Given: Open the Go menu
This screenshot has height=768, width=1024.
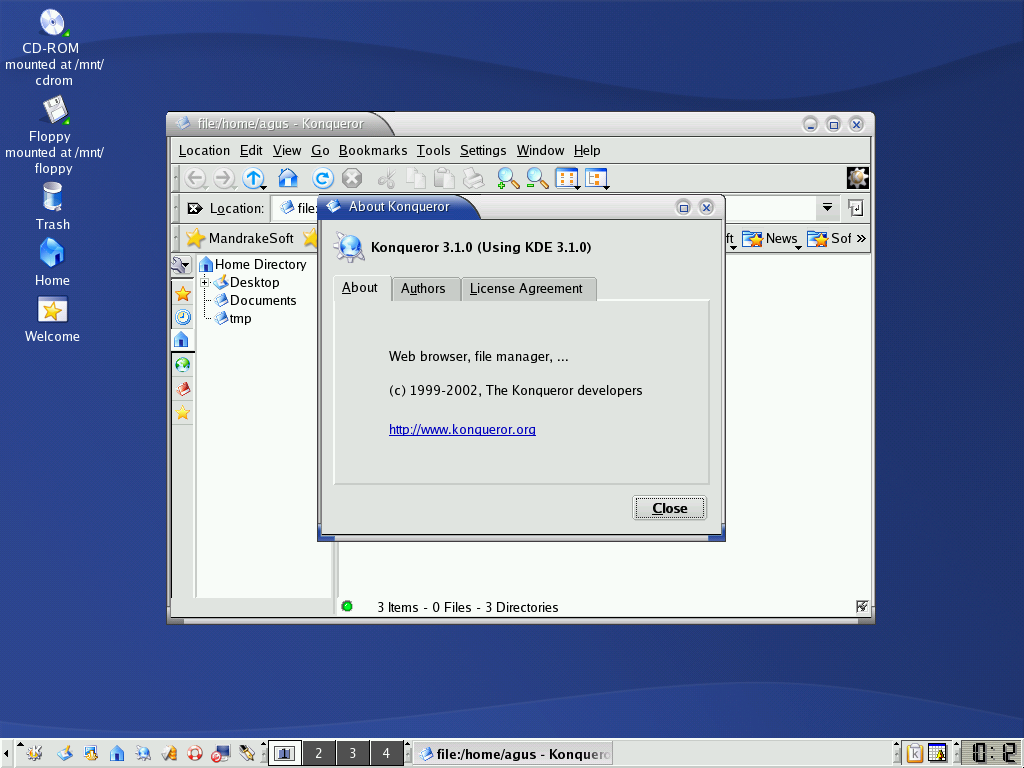Looking at the screenshot, I should (320, 151).
